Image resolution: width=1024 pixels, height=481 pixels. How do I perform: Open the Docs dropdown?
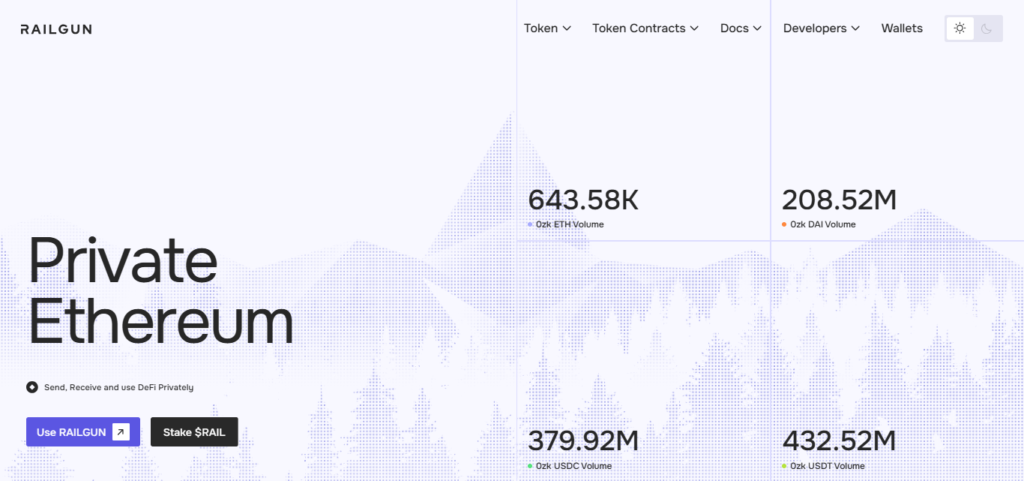tap(741, 29)
